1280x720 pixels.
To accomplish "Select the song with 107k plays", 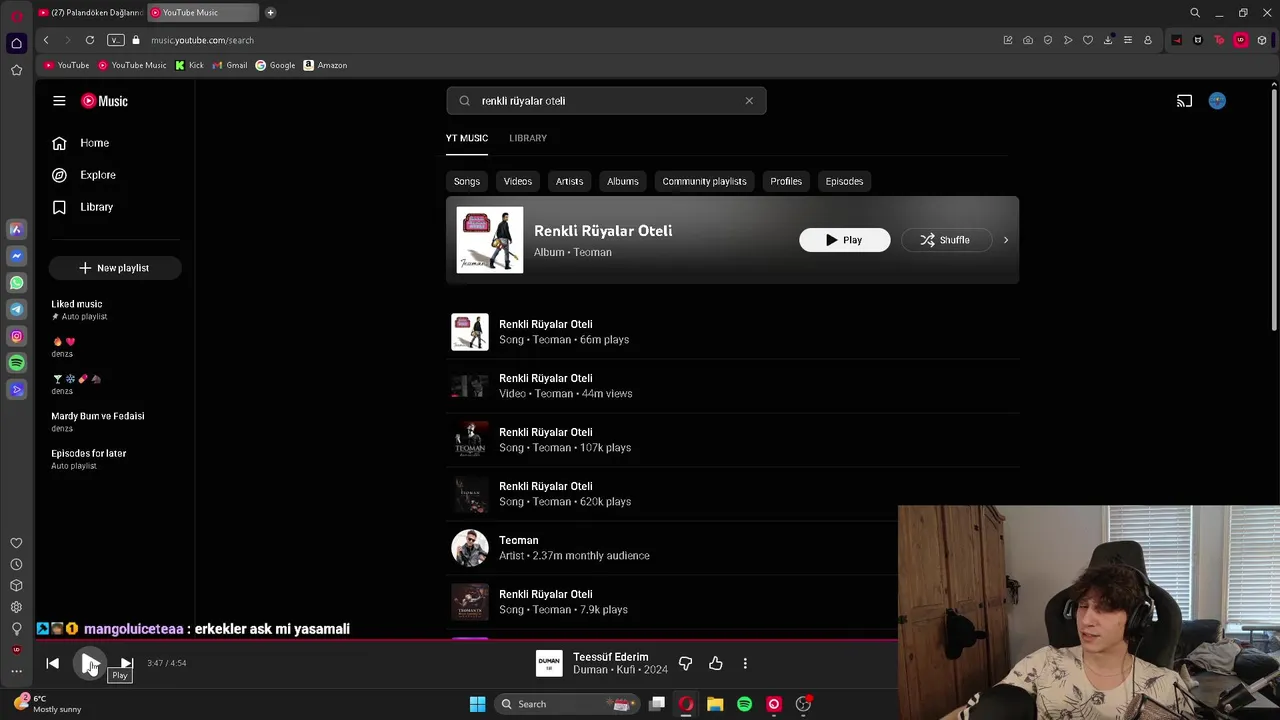I will (x=732, y=440).
